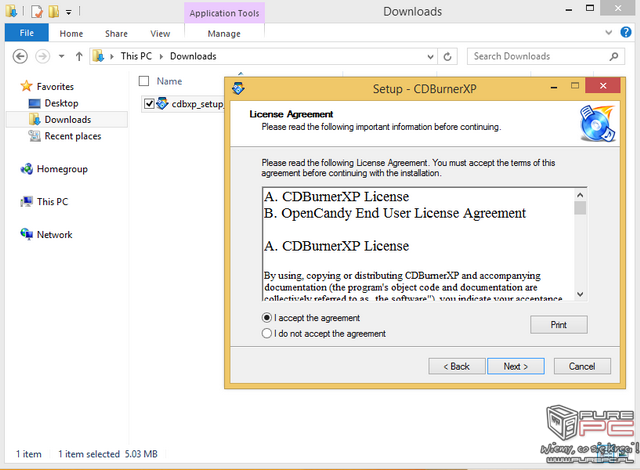Select 'I do not accept the agreement'
640x470 pixels.
point(267,333)
